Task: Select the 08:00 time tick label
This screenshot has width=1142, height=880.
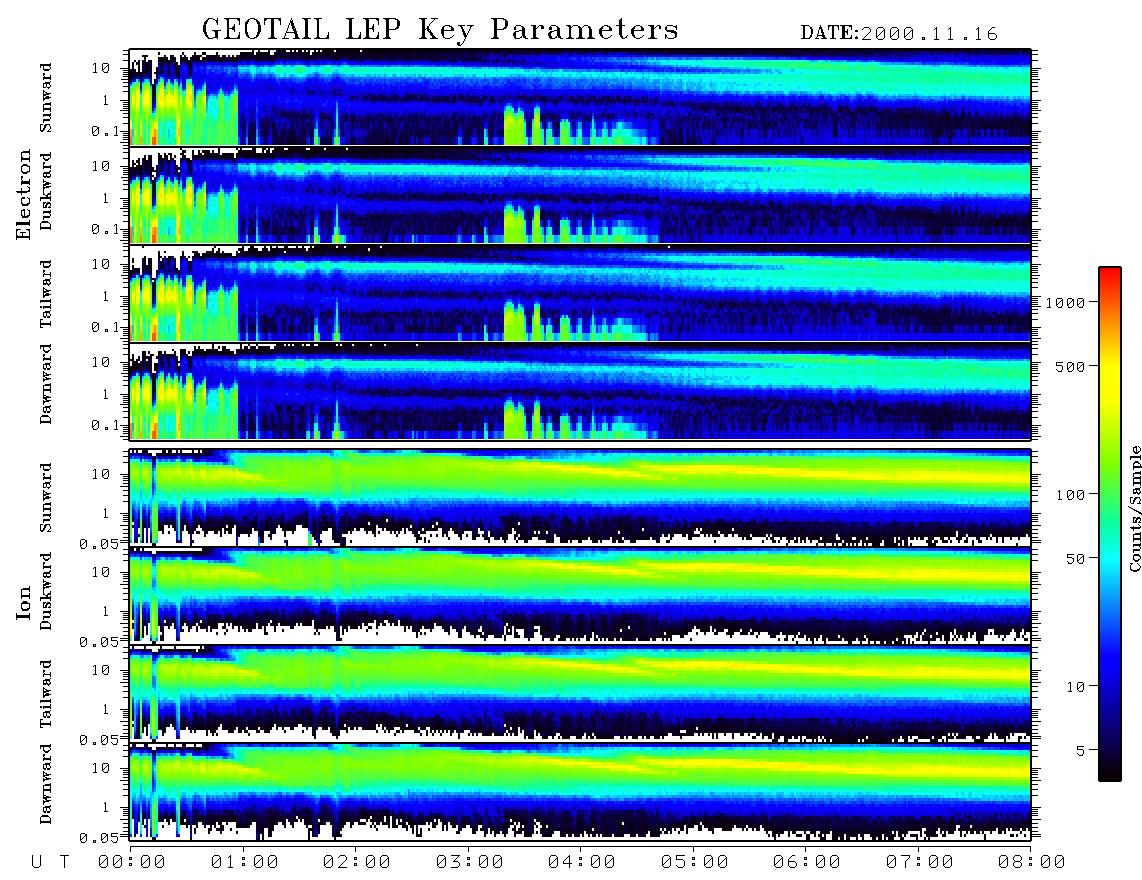Action: (1032, 862)
